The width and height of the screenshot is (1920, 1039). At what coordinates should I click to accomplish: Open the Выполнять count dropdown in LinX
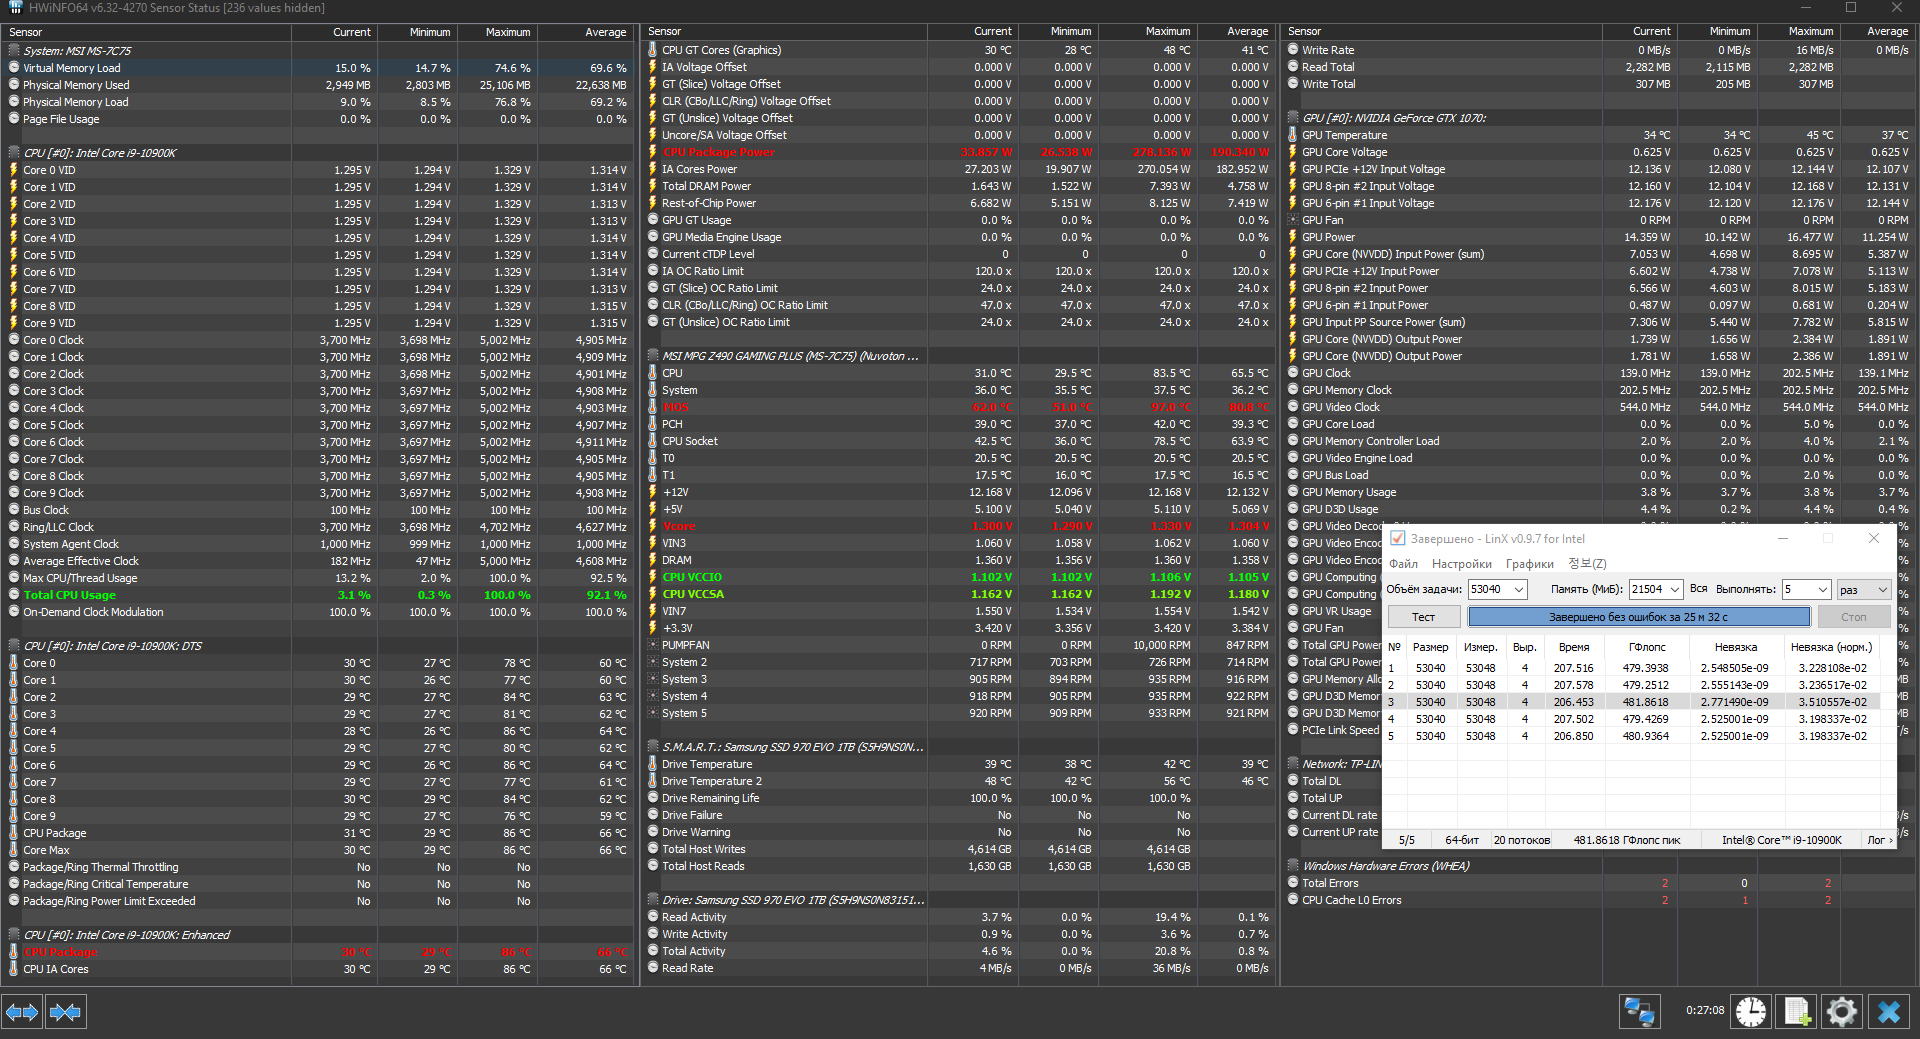1822,589
